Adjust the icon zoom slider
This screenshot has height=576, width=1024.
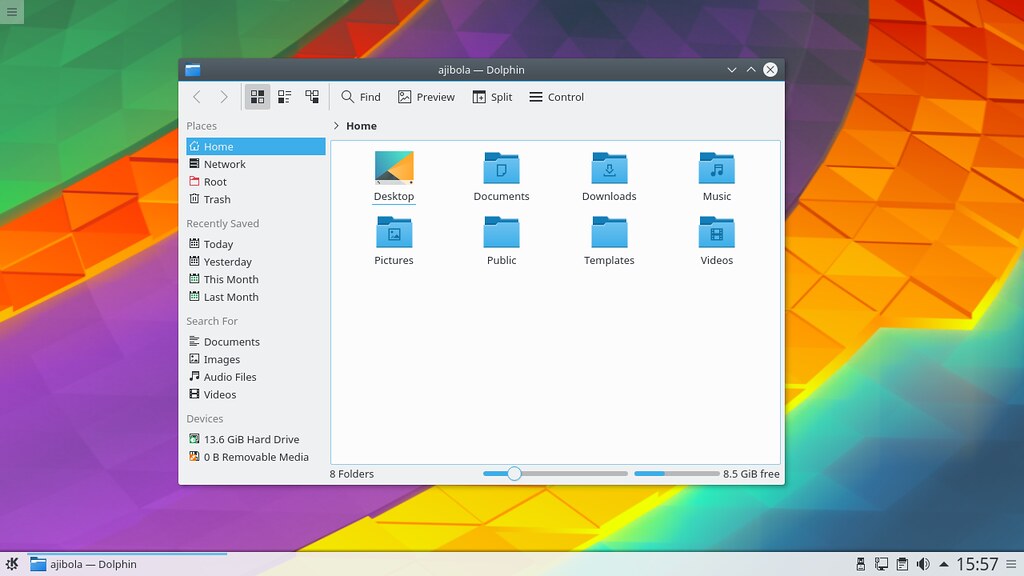(515, 473)
